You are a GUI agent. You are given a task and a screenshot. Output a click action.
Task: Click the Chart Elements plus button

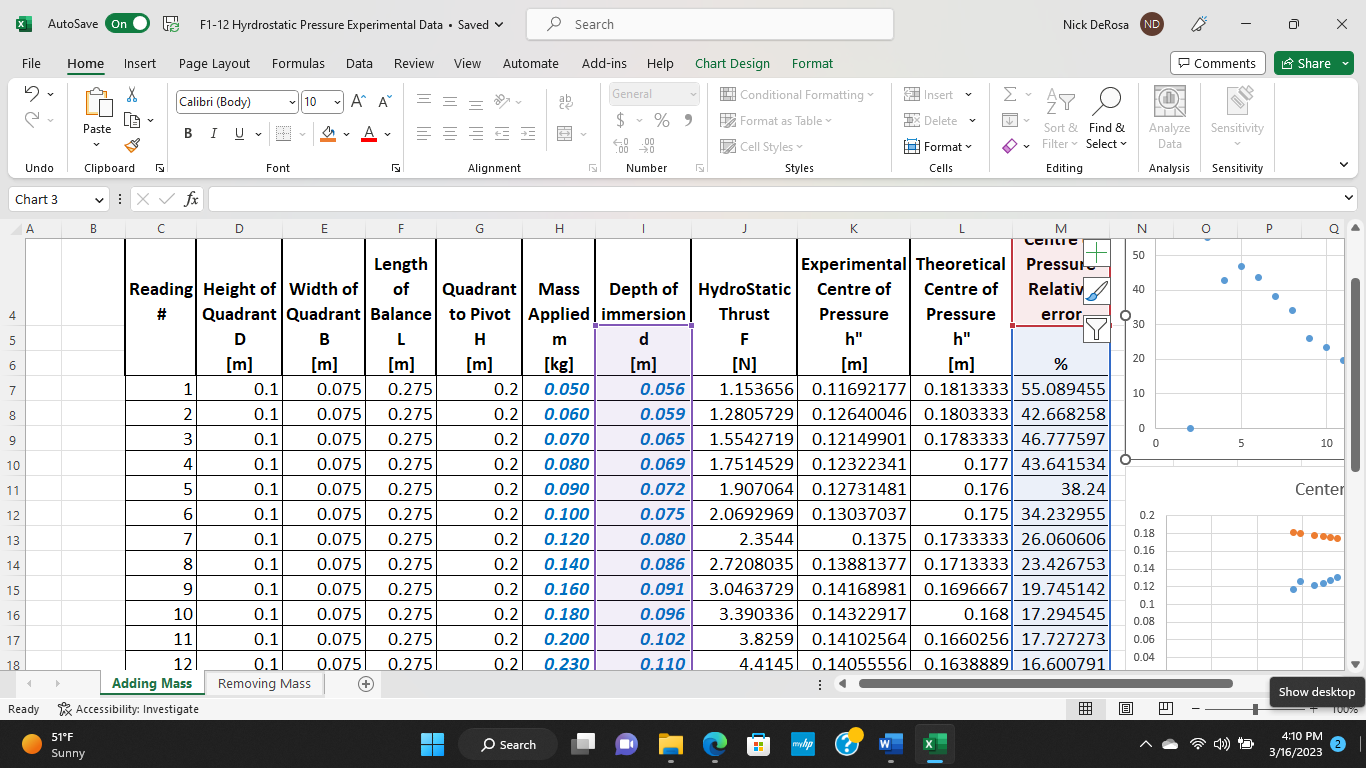coord(1097,253)
